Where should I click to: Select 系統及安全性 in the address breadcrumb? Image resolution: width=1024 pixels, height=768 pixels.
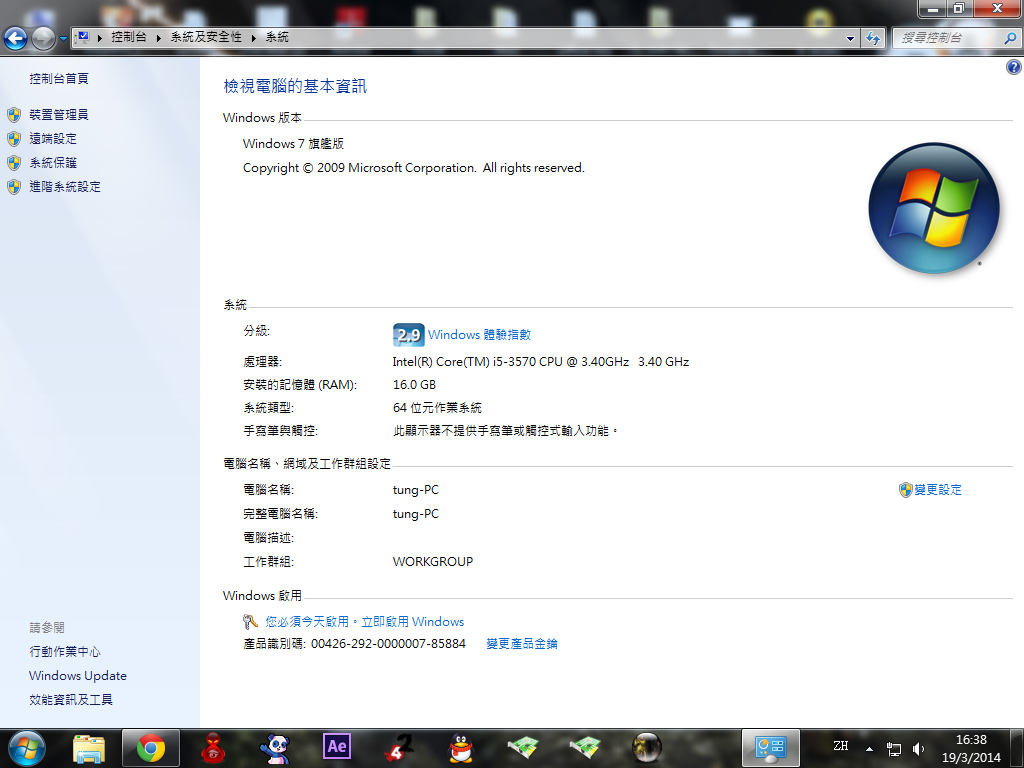[x=206, y=37]
